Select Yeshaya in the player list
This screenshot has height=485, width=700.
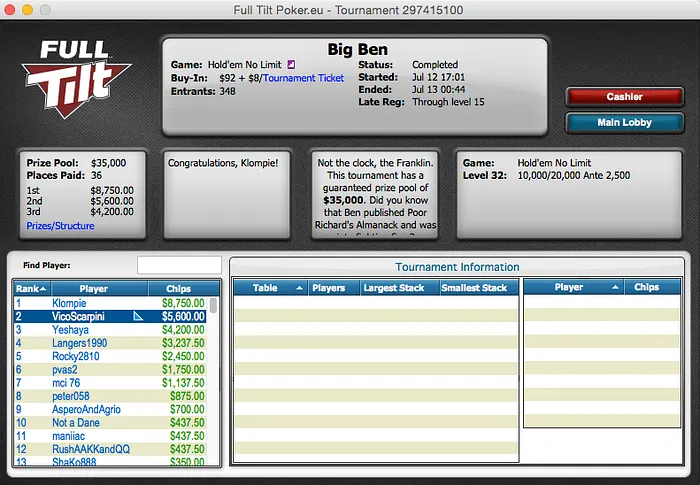pyautogui.click(x=70, y=329)
